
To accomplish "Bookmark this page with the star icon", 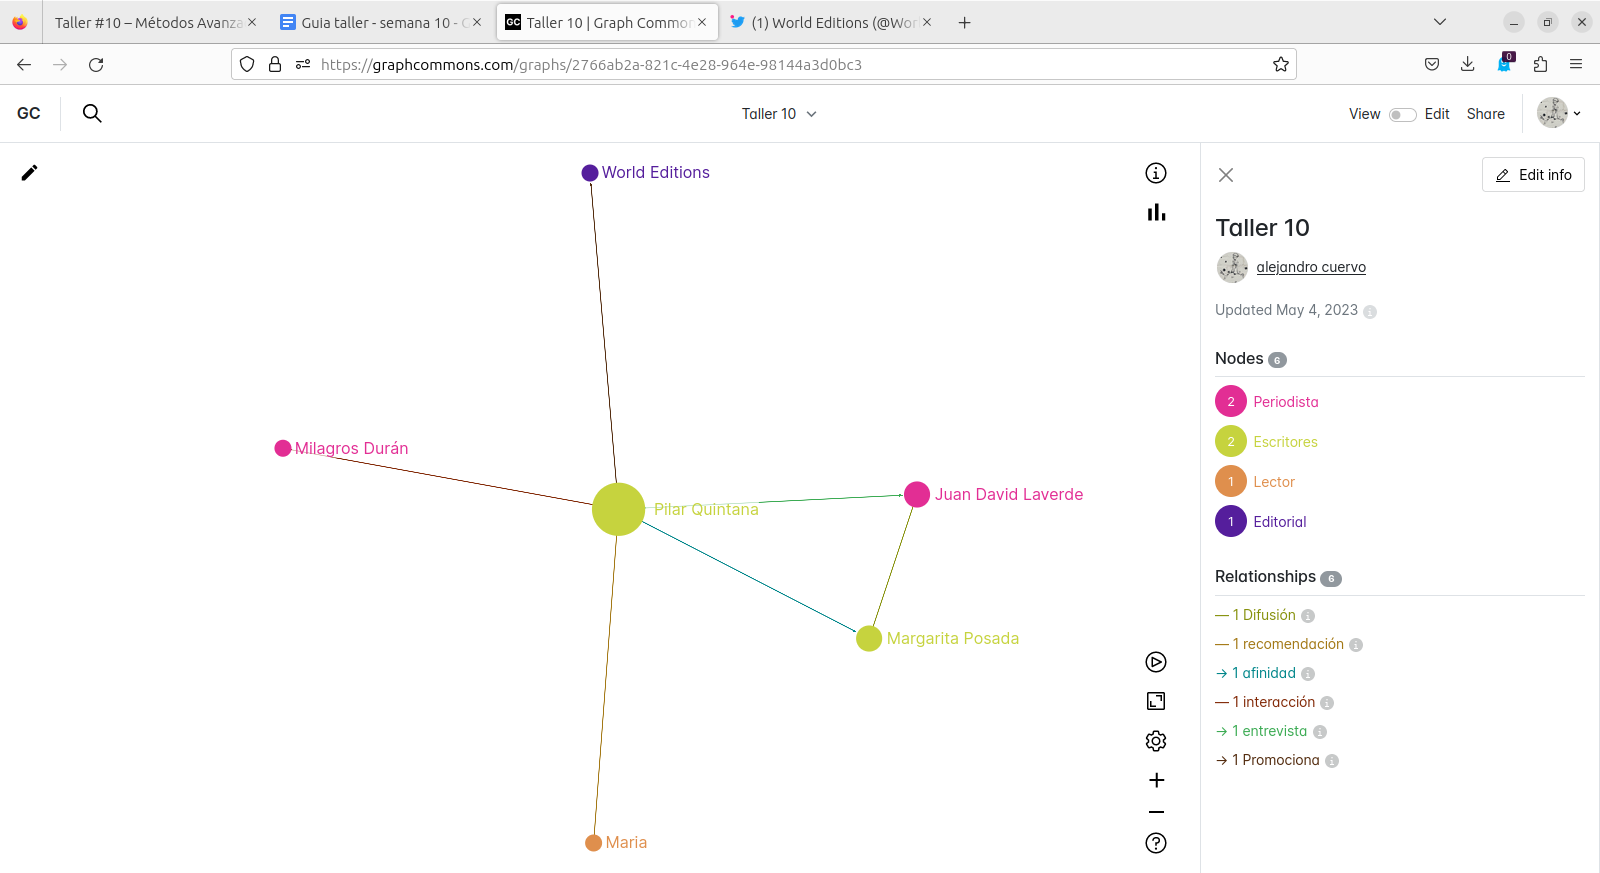I will [1281, 65].
